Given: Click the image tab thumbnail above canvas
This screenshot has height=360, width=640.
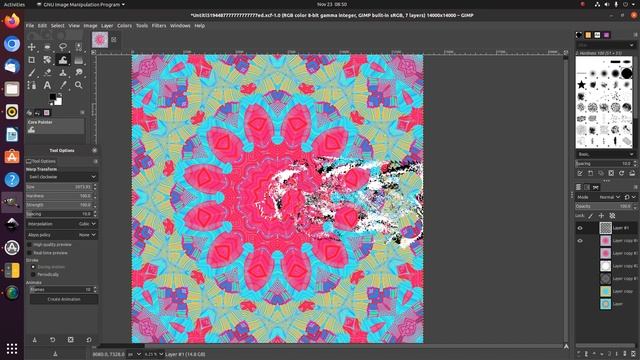Looking at the screenshot, I should click(x=100, y=40).
